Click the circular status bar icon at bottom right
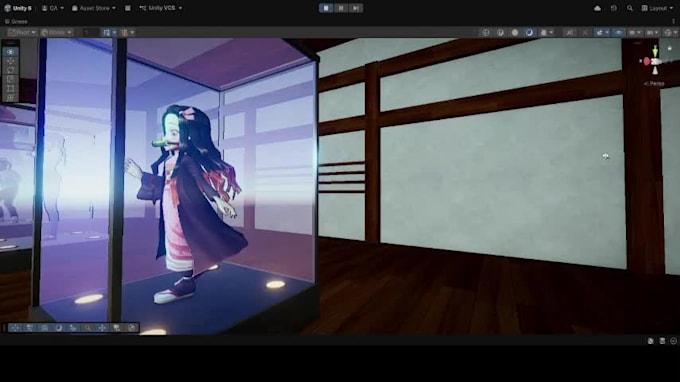The image size is (680, 382). pos(673,341)
